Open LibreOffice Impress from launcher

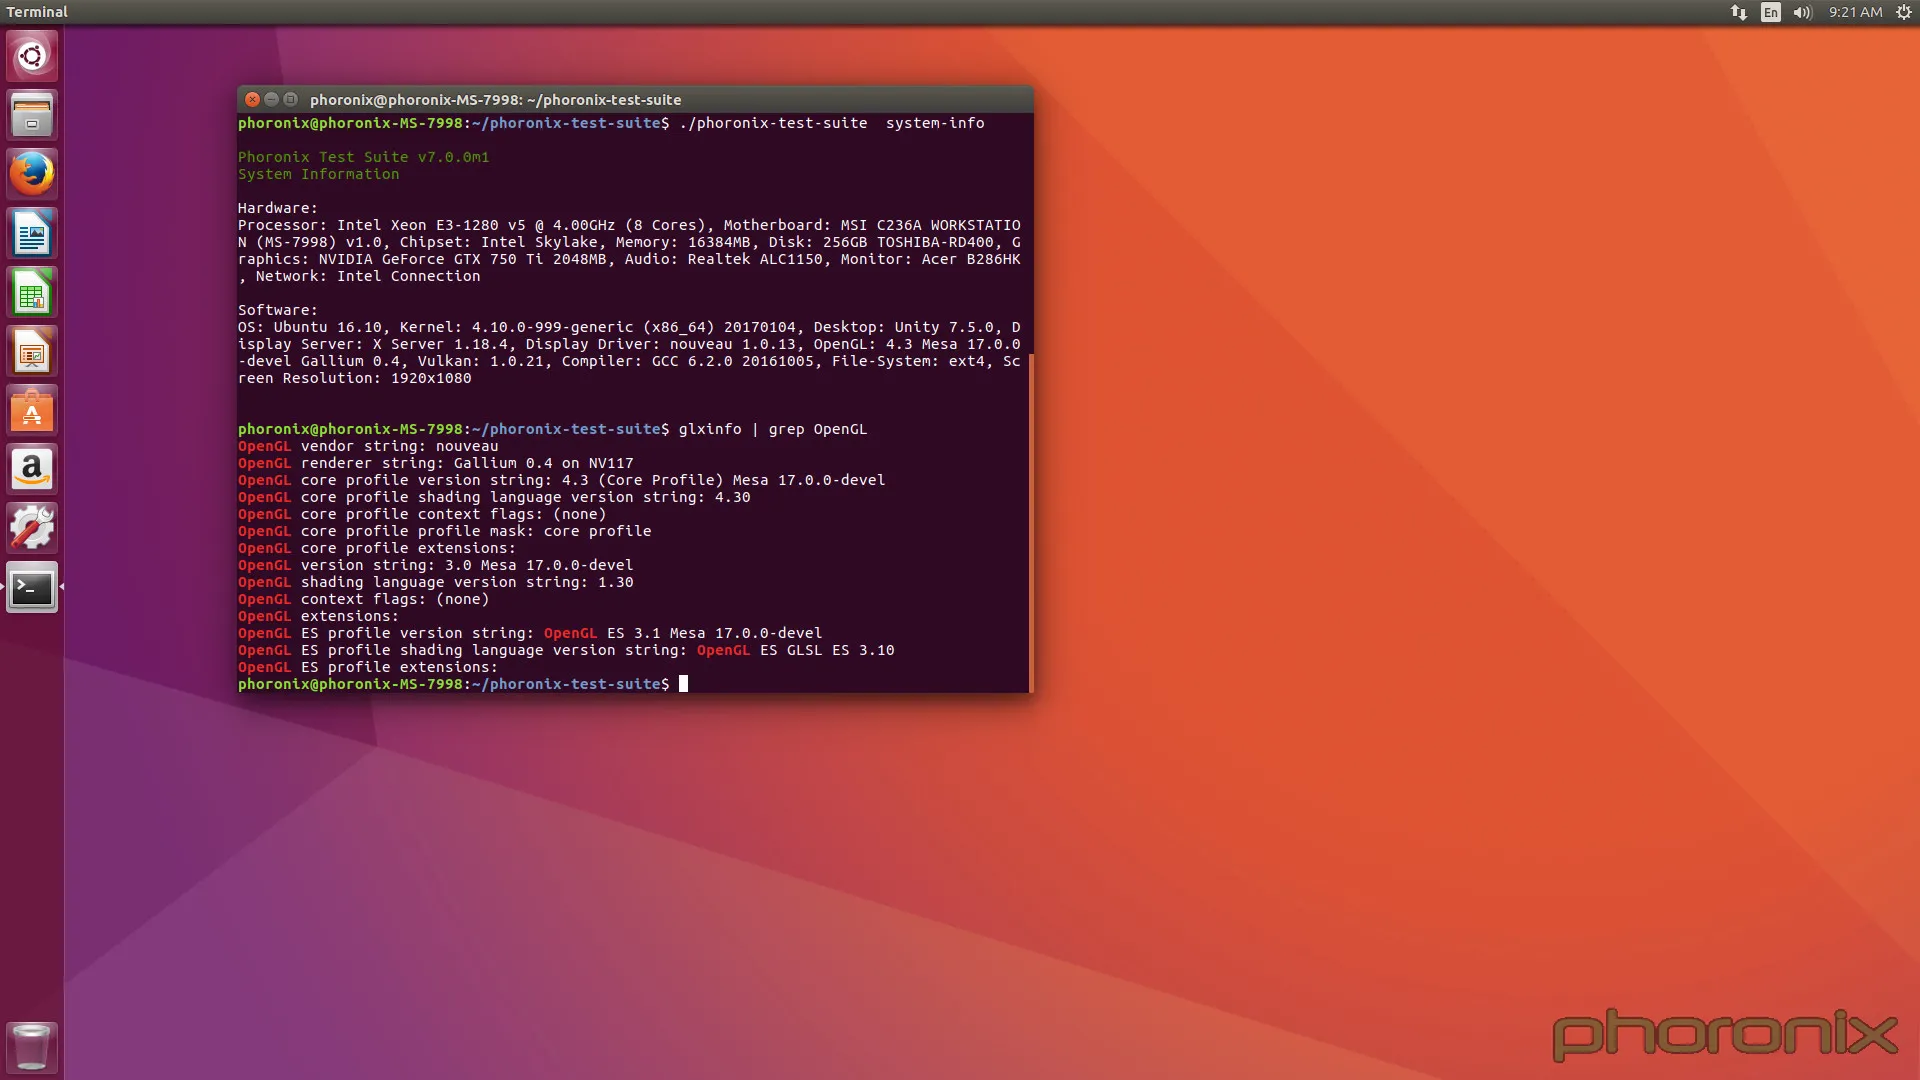coord(32,352)
